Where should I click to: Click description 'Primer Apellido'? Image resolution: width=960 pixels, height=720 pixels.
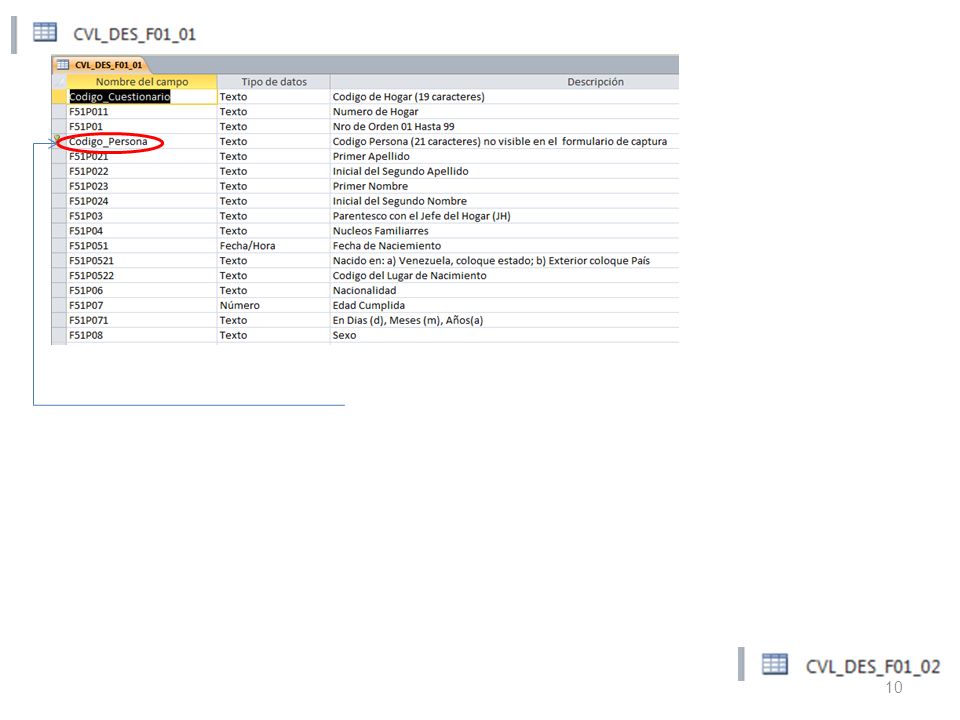(x=371, y=157)
